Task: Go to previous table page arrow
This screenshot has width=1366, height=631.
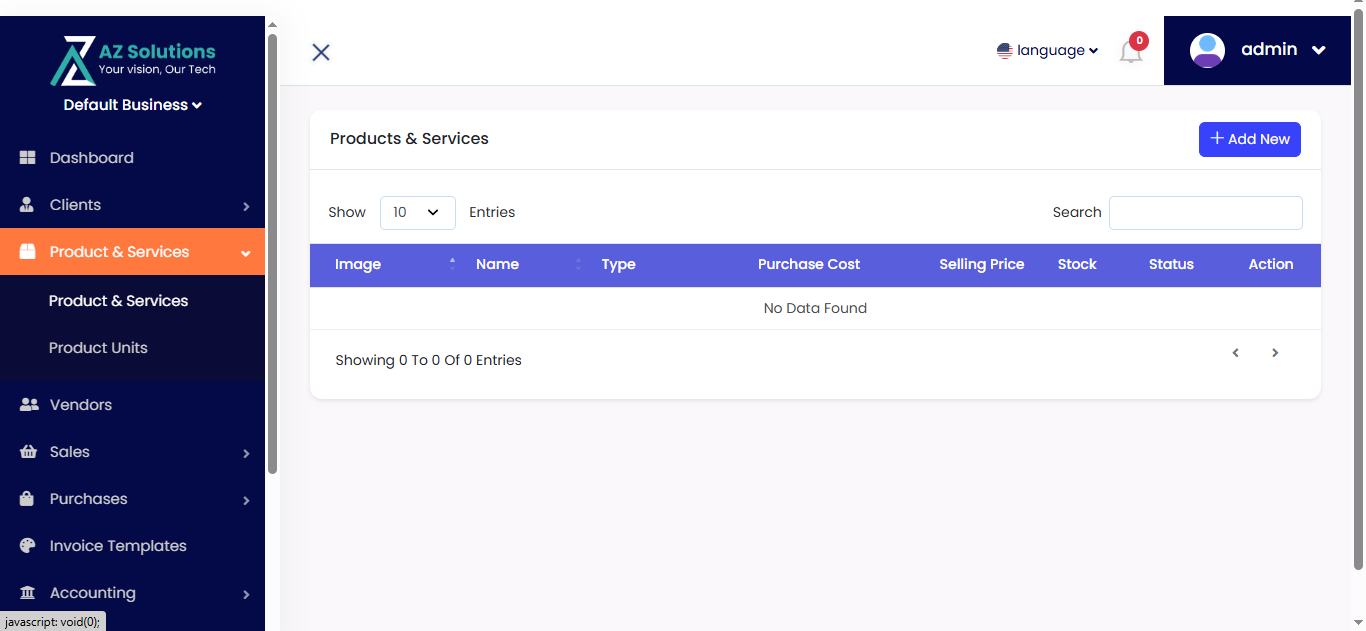Action: click(x=1236, y=353)
